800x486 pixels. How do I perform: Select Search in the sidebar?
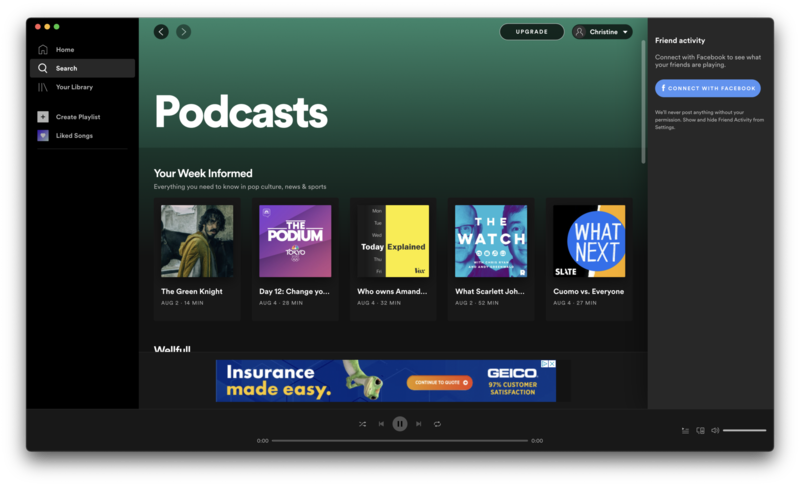[x=82, y=68]
